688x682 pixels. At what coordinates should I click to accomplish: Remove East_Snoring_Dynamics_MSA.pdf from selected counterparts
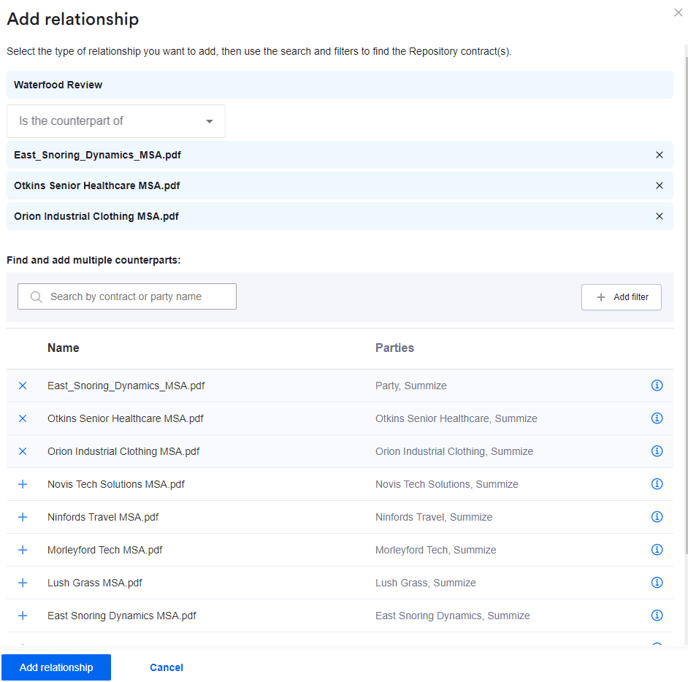point(659,155)
